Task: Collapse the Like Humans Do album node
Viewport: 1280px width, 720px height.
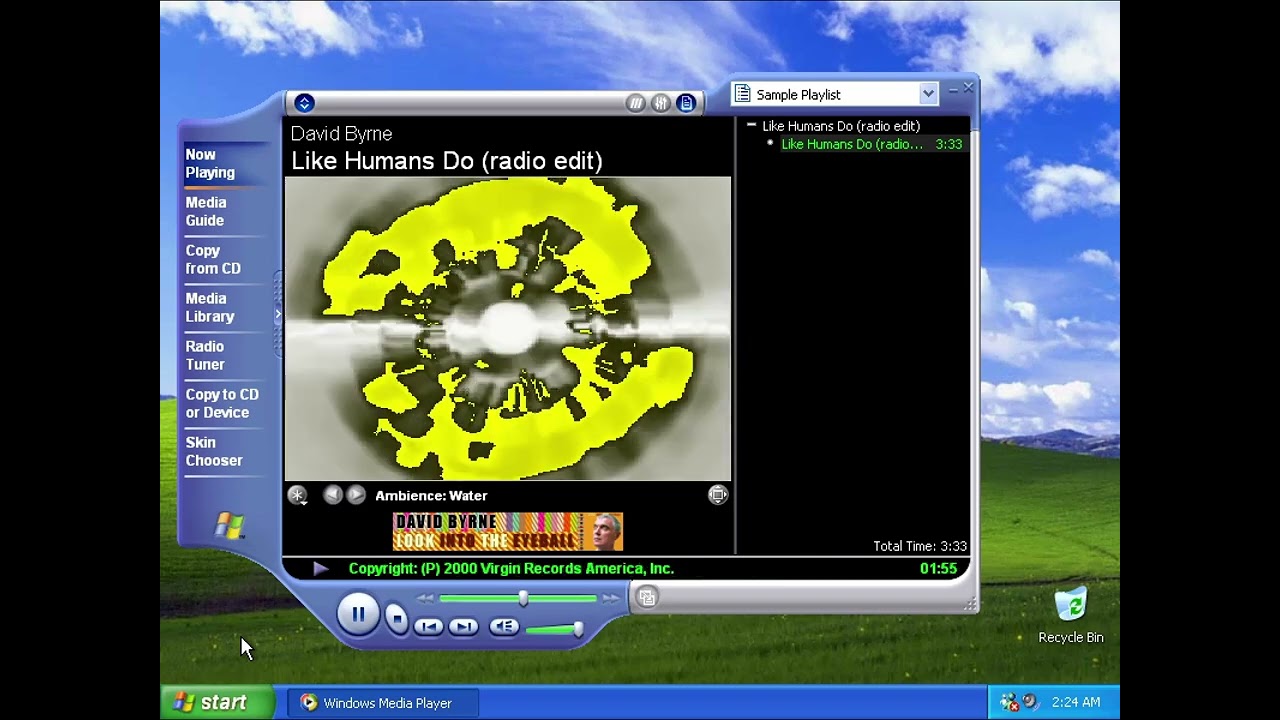Action: (x=751, y=126)
